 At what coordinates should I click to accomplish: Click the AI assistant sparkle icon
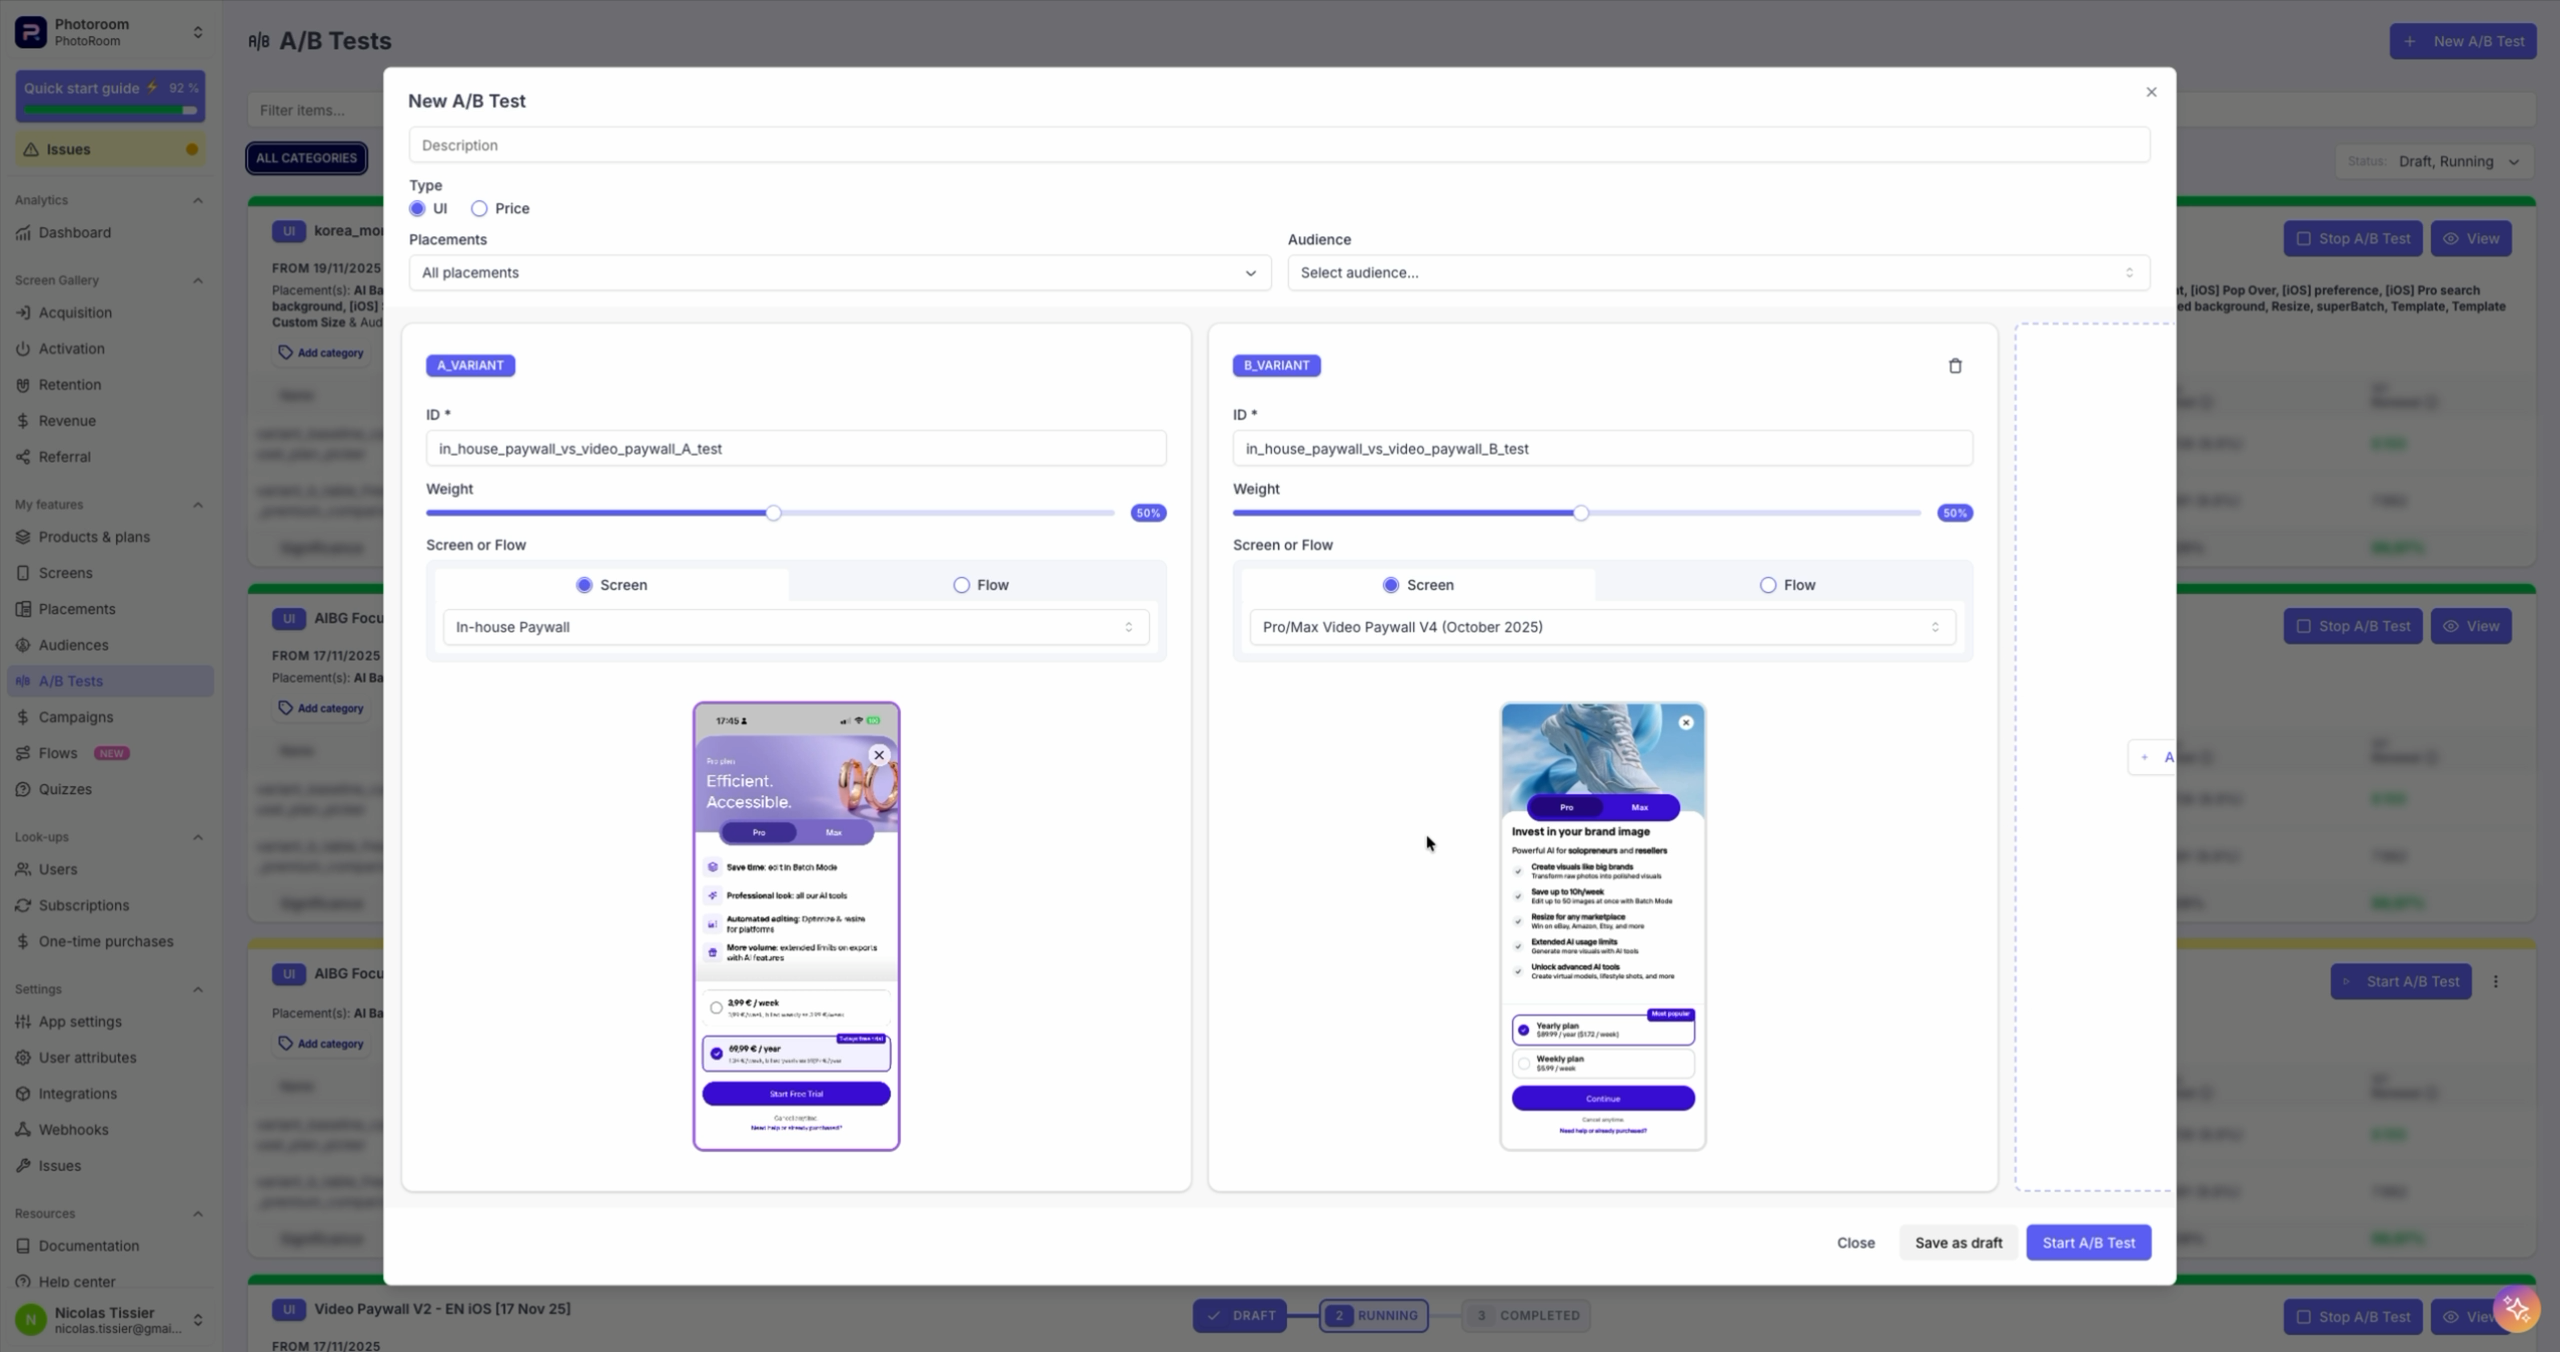click(2516, 1309)
